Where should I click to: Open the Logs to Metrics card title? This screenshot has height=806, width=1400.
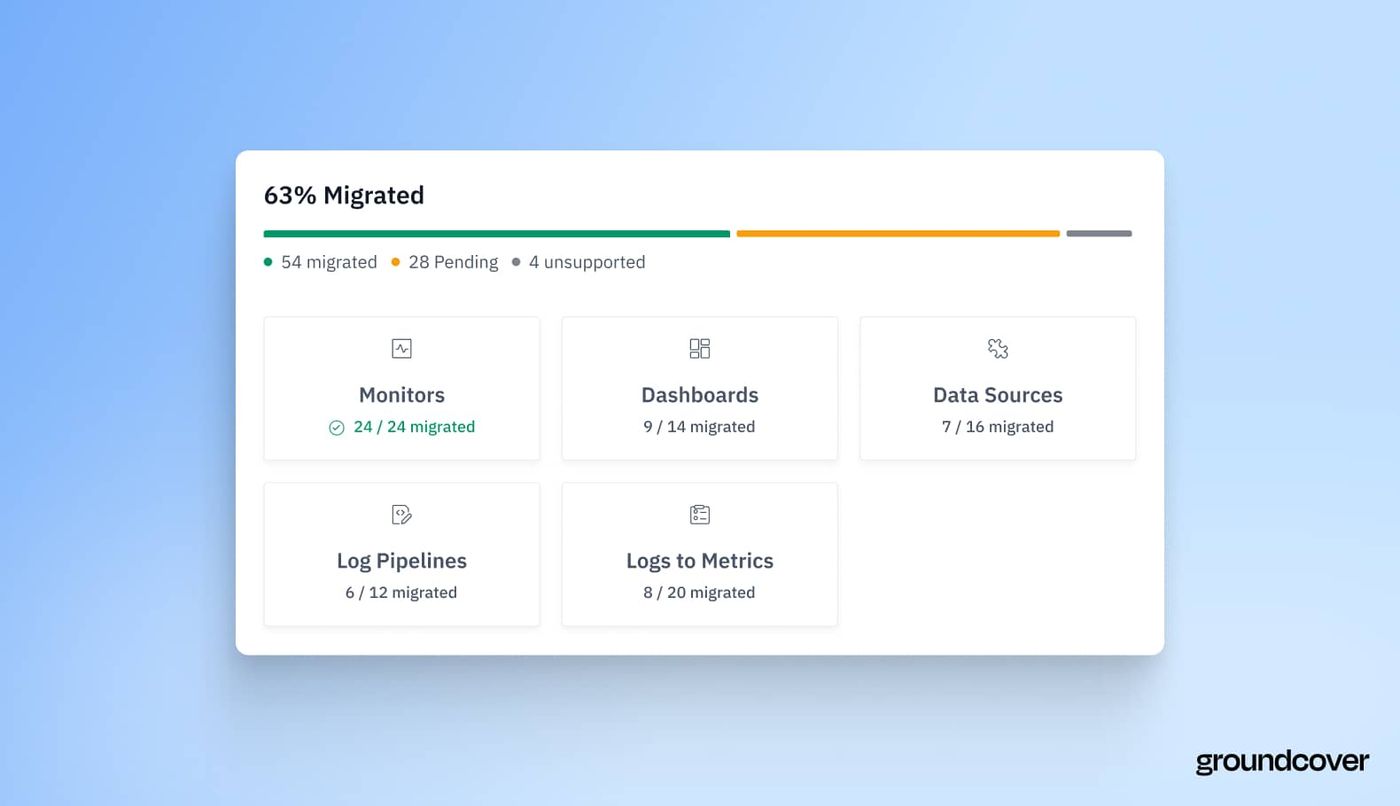[x=700, y=561]
